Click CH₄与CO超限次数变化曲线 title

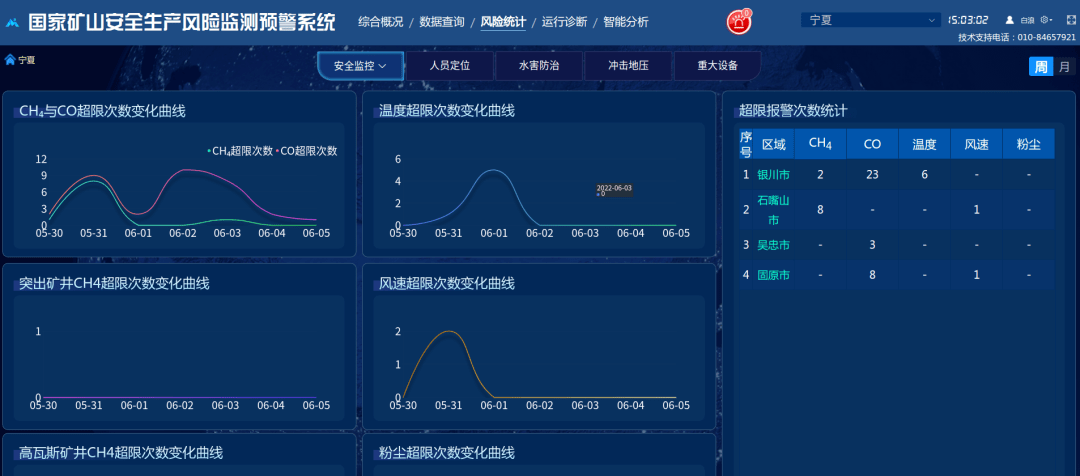tap(102, 111)
